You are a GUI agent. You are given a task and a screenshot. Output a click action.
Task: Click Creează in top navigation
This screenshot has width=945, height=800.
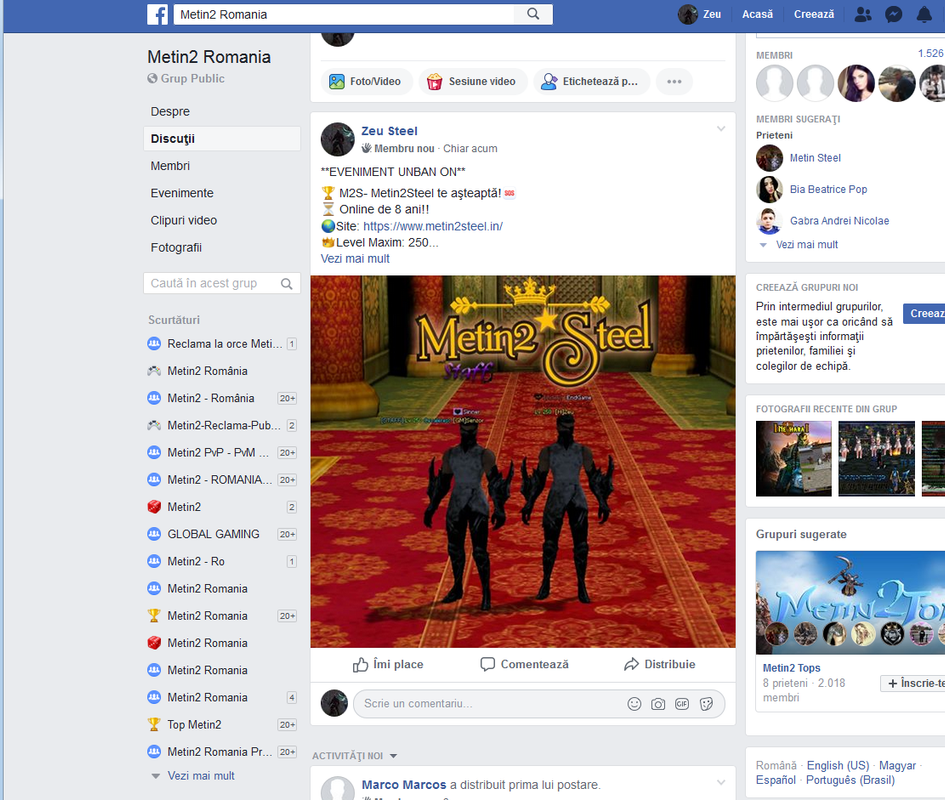click(814, 14)
